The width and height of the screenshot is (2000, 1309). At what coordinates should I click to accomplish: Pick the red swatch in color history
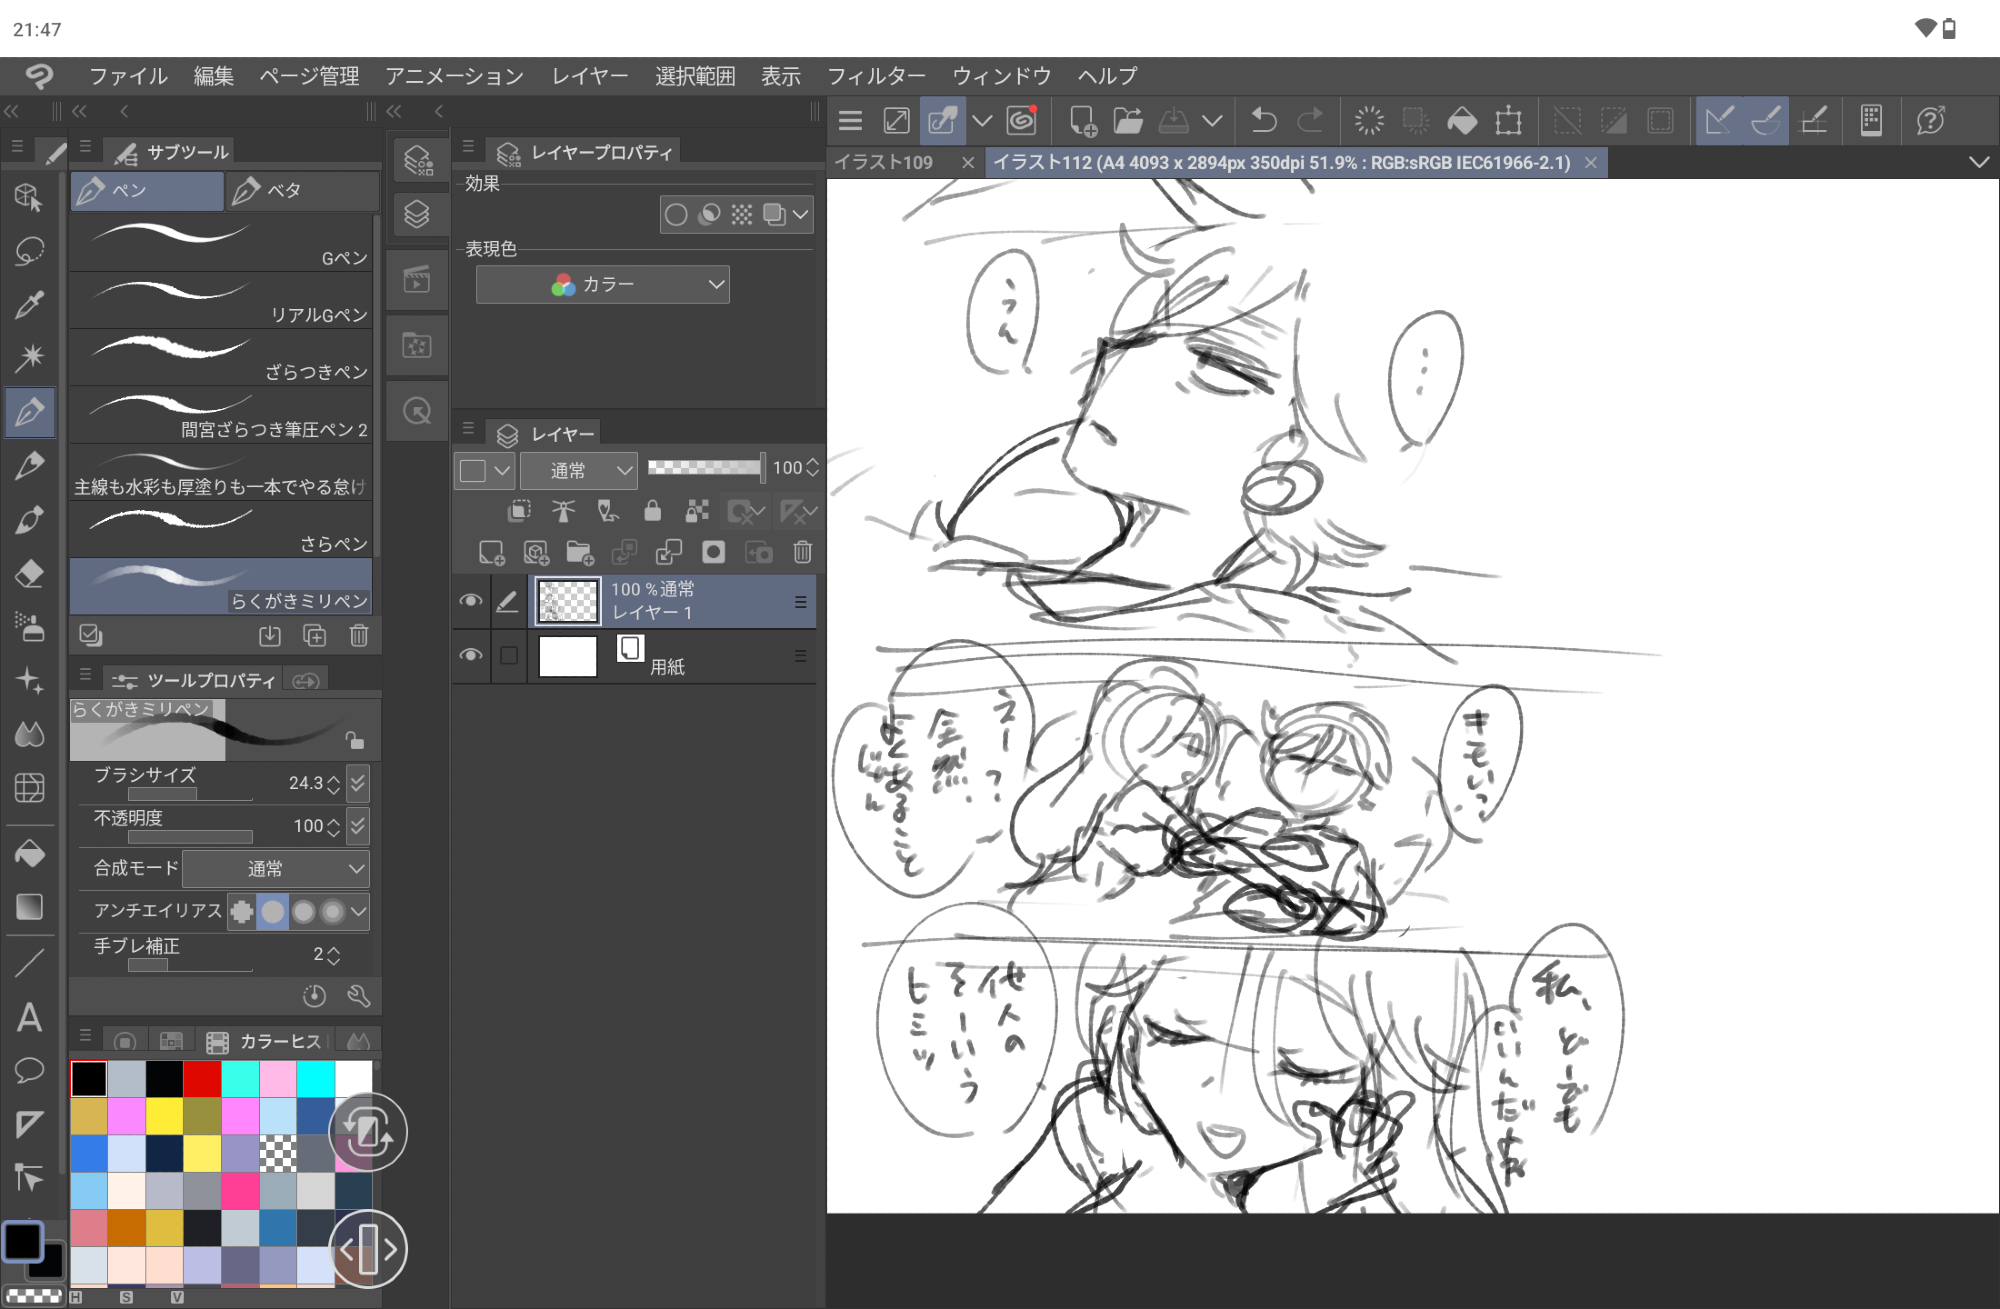pyautogui.click(x=202, y=1079)
